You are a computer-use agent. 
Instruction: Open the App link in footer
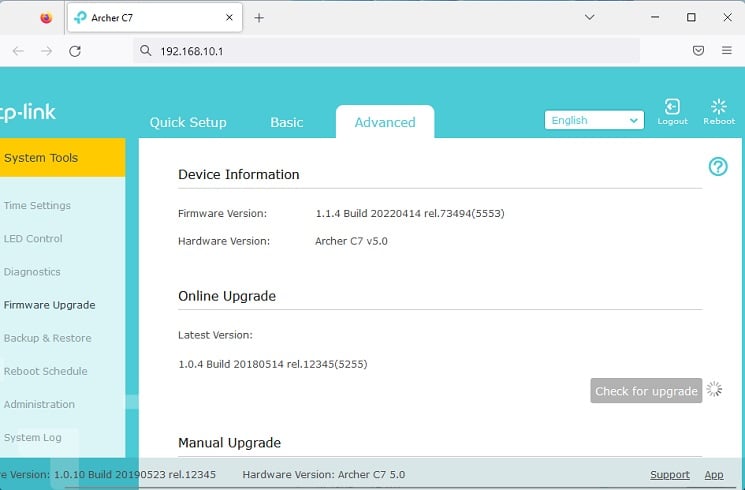click(714, 474)
